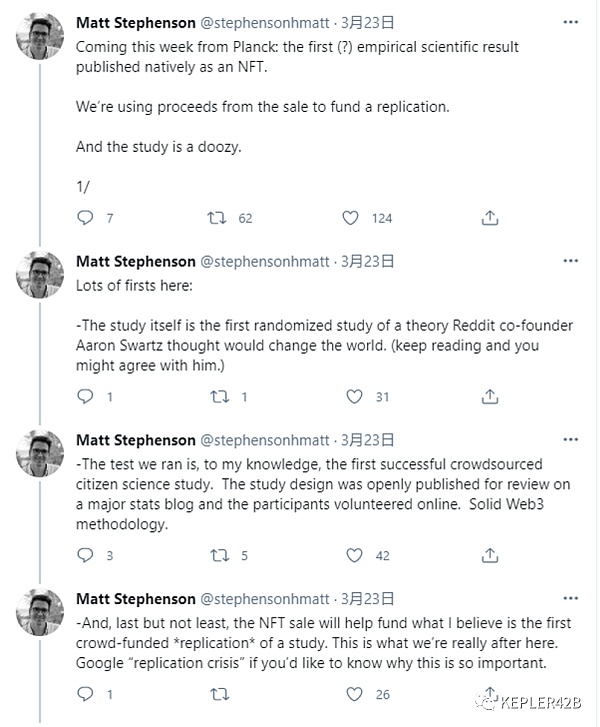
Task: Retweet the first tweet with 62 retweets
Action: pyautogui.click(x=215, y=217)
